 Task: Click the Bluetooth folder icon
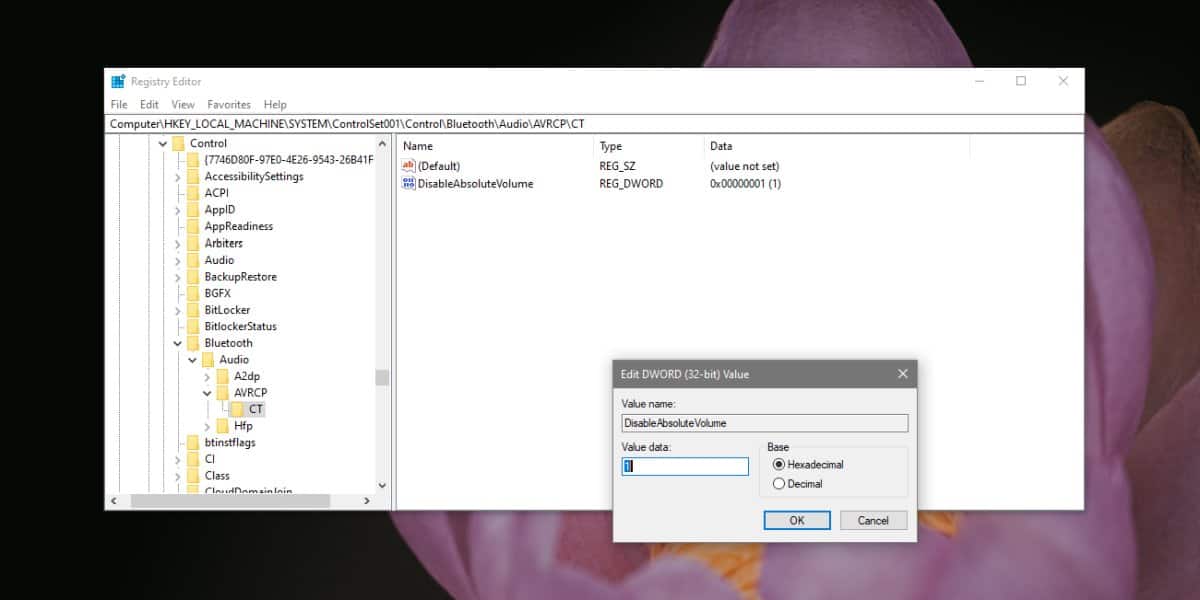[x=193, y=343]
